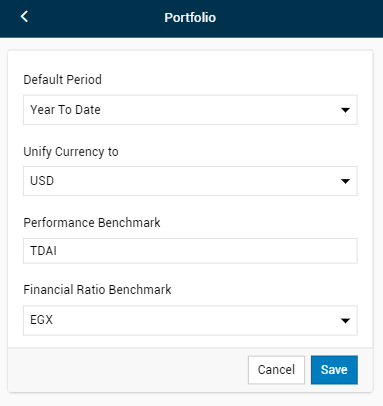383x406 pixels.
Task: Click the empty footer area beside Cancel
Action: [128, 370]
